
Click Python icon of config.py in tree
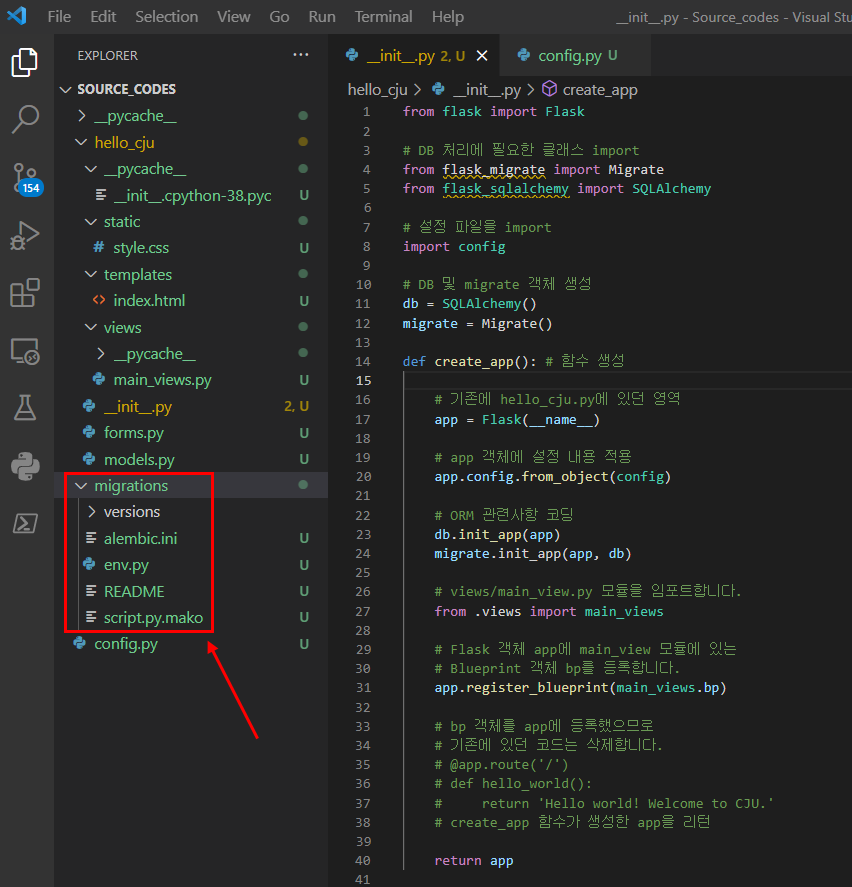pyautogui.click(x=80, y=643)
